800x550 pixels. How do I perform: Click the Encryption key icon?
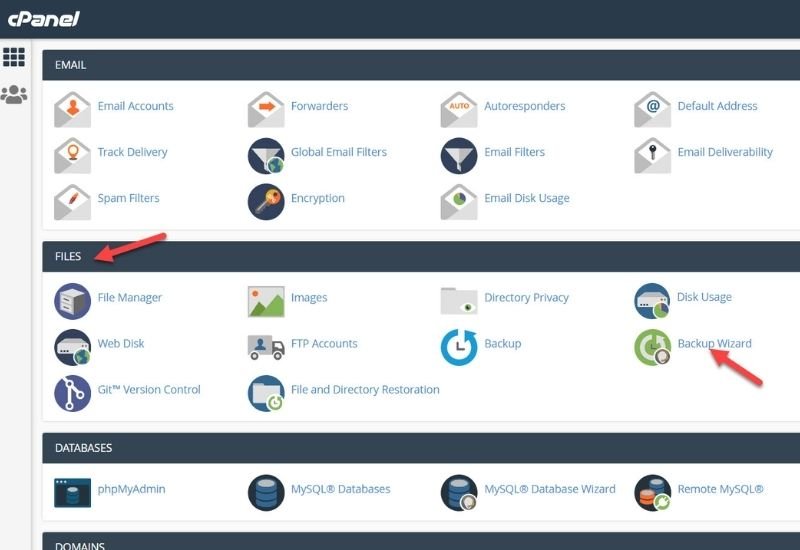point(266,202)
